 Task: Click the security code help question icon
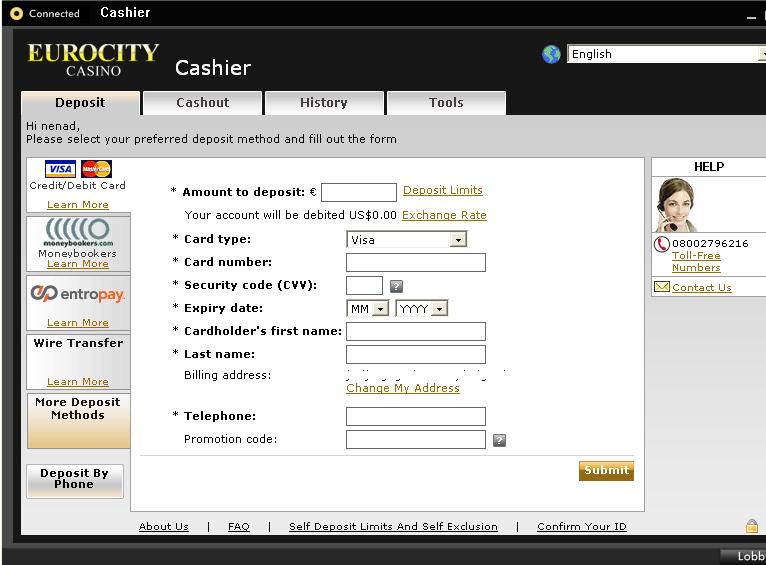[x=396, y=286]
